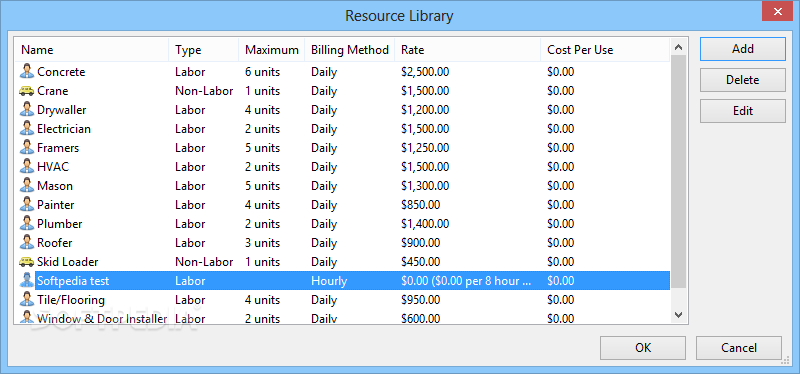Confirm with the OK button

click(x=643, y=348)
